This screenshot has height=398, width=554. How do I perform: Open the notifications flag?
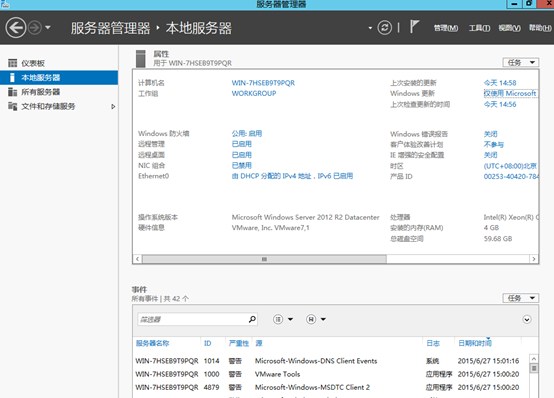[414, 27]
